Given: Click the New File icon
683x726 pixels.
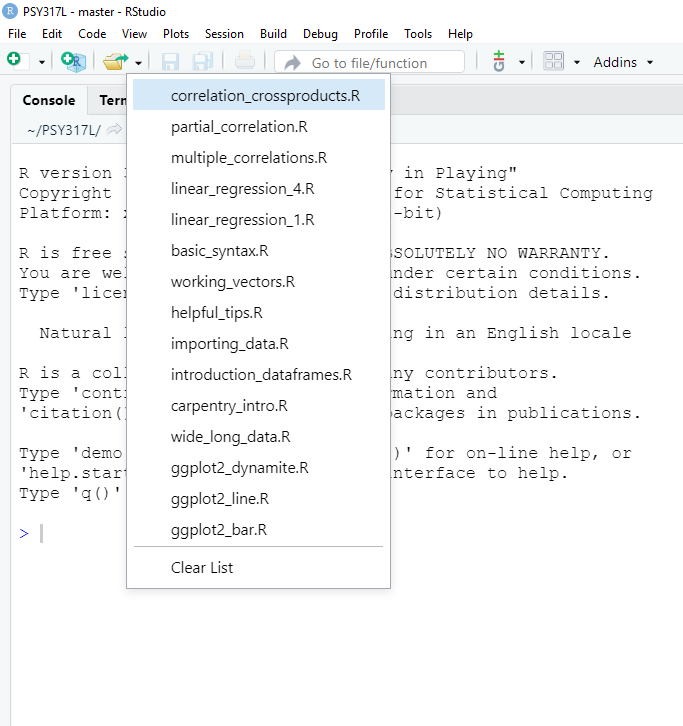Looking at the screenshot, I should pos(15,61).
